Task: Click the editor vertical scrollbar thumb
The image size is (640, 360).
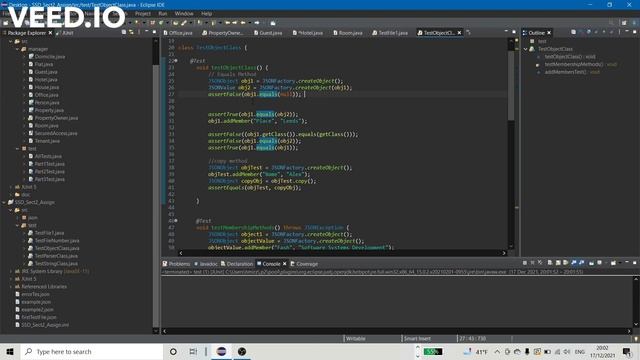Action: coord(511,85)
